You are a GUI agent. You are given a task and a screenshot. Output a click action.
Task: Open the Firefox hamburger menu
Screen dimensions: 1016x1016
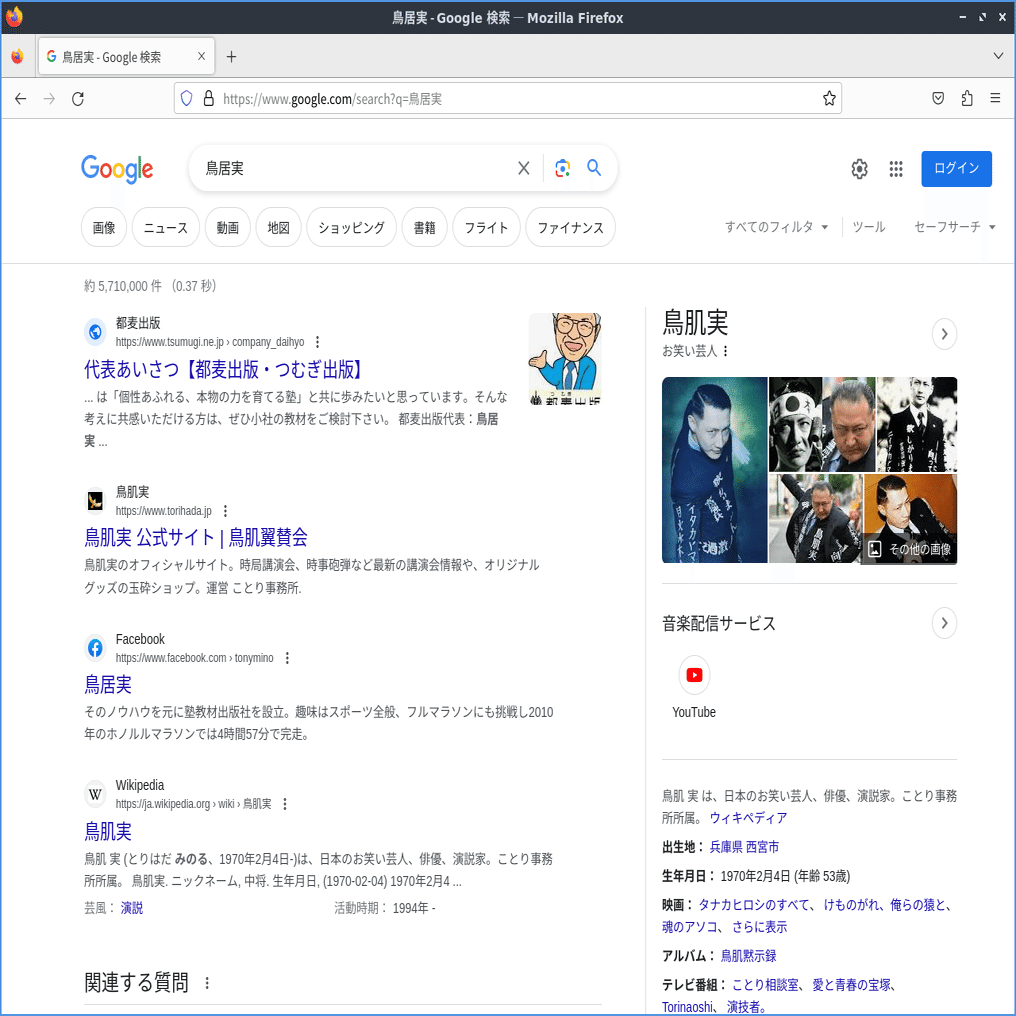[995, 98]
